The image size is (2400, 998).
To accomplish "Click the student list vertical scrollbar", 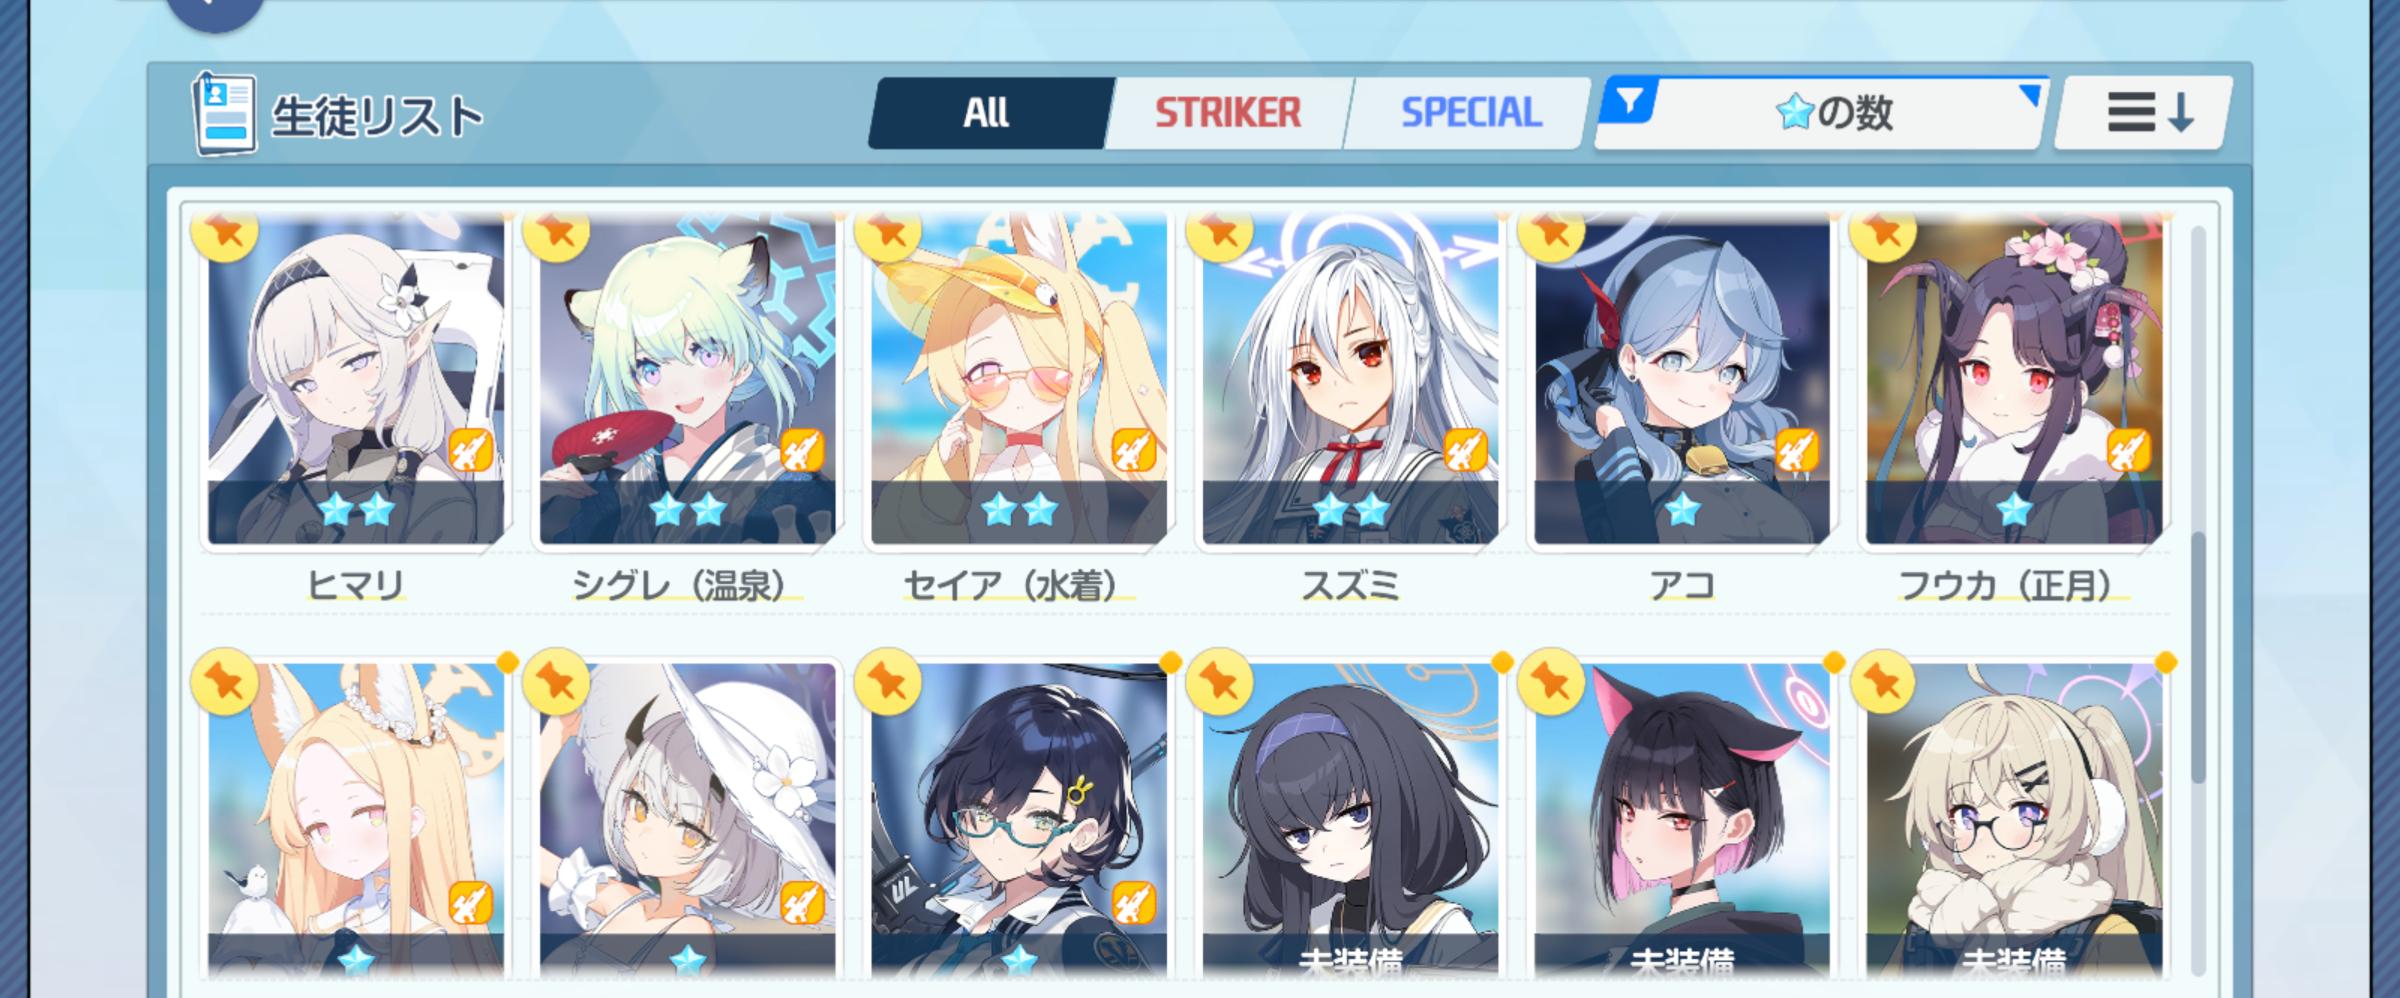I will click(x=2198, y=600).
